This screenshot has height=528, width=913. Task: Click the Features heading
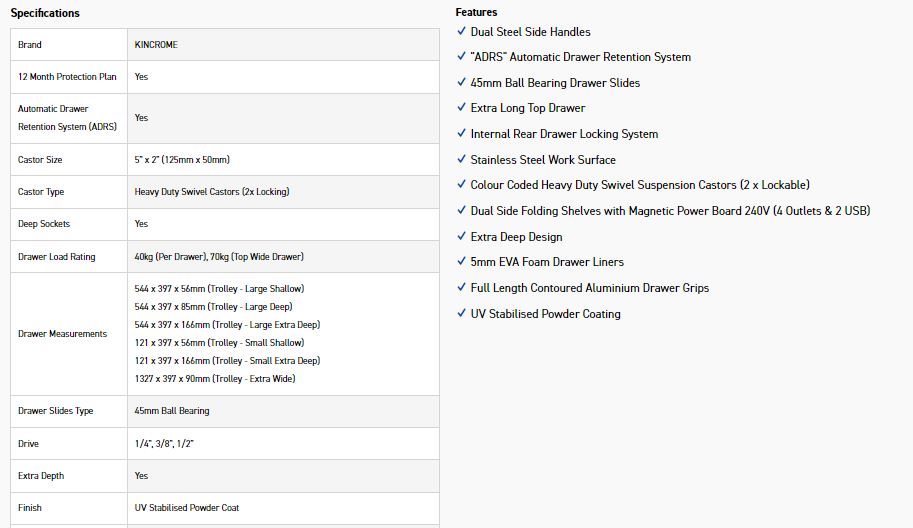476,13
